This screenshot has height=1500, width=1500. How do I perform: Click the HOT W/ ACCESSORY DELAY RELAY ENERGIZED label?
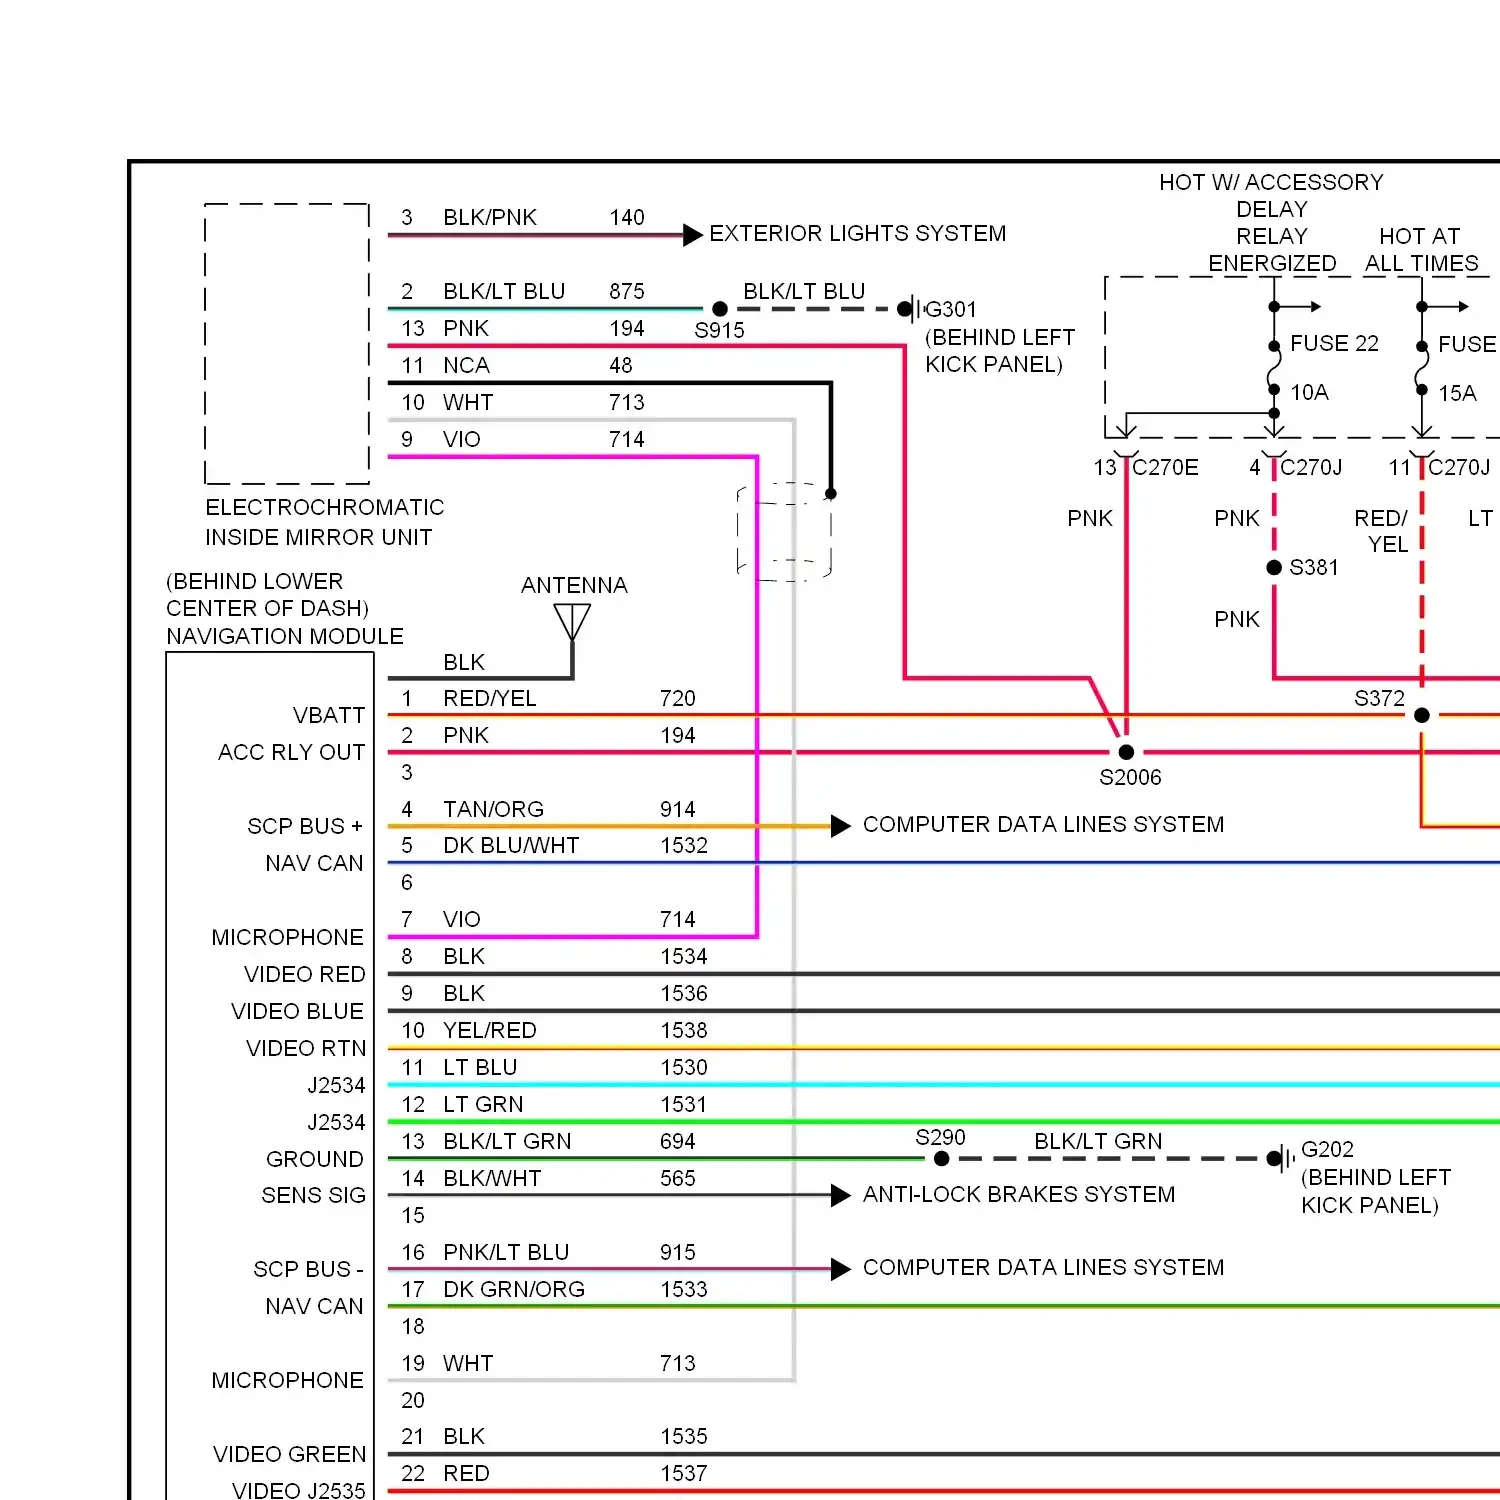[x=1272, y=223]
